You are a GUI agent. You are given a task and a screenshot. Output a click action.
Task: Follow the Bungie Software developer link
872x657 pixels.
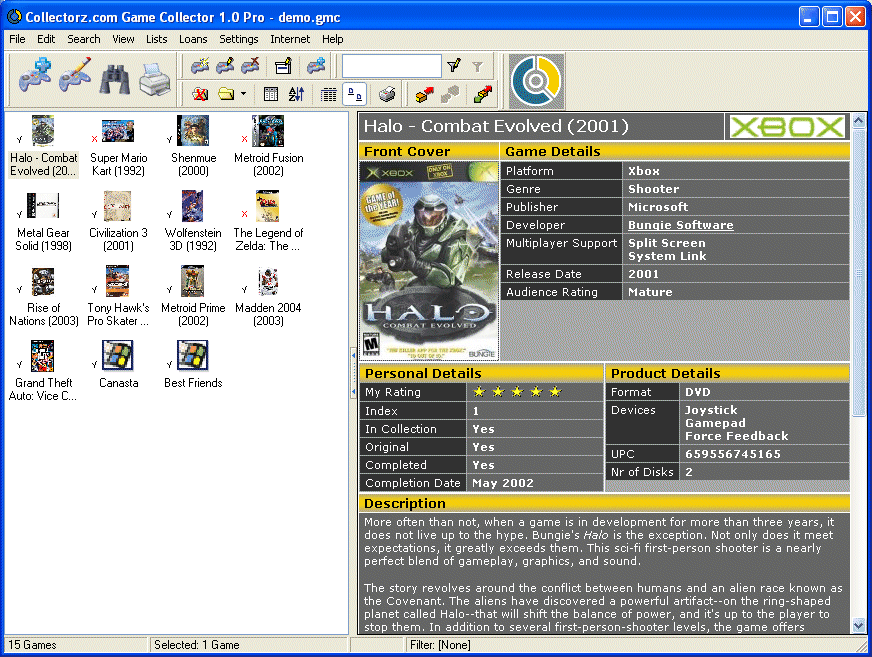coord(680,225)
